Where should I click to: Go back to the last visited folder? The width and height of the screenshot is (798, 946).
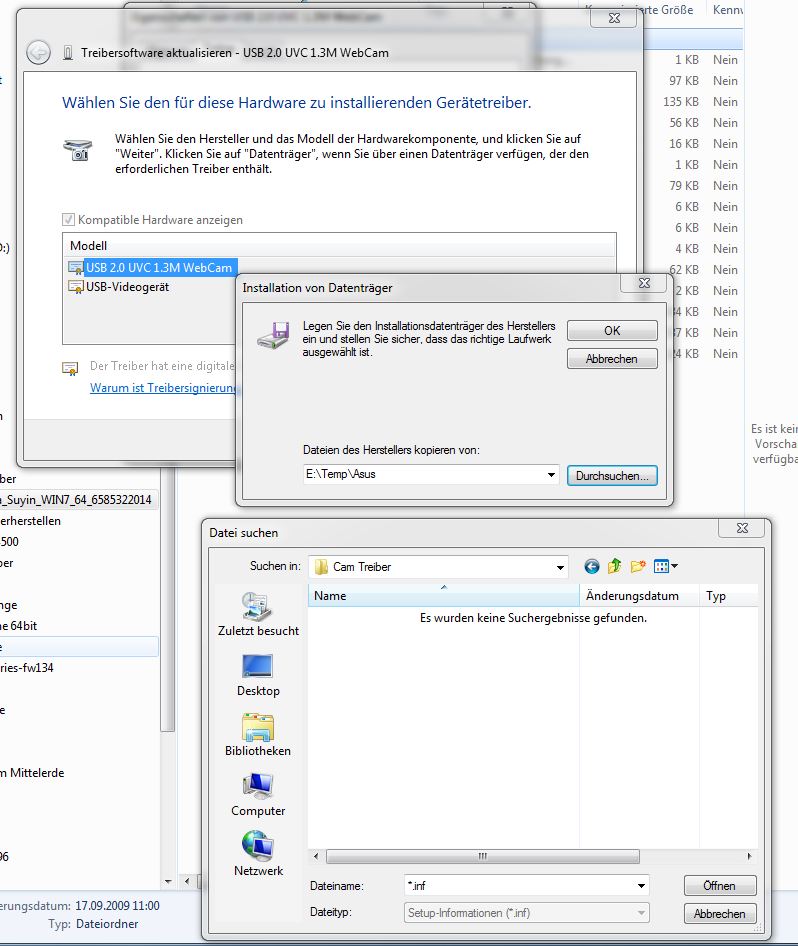coord(592,566)
